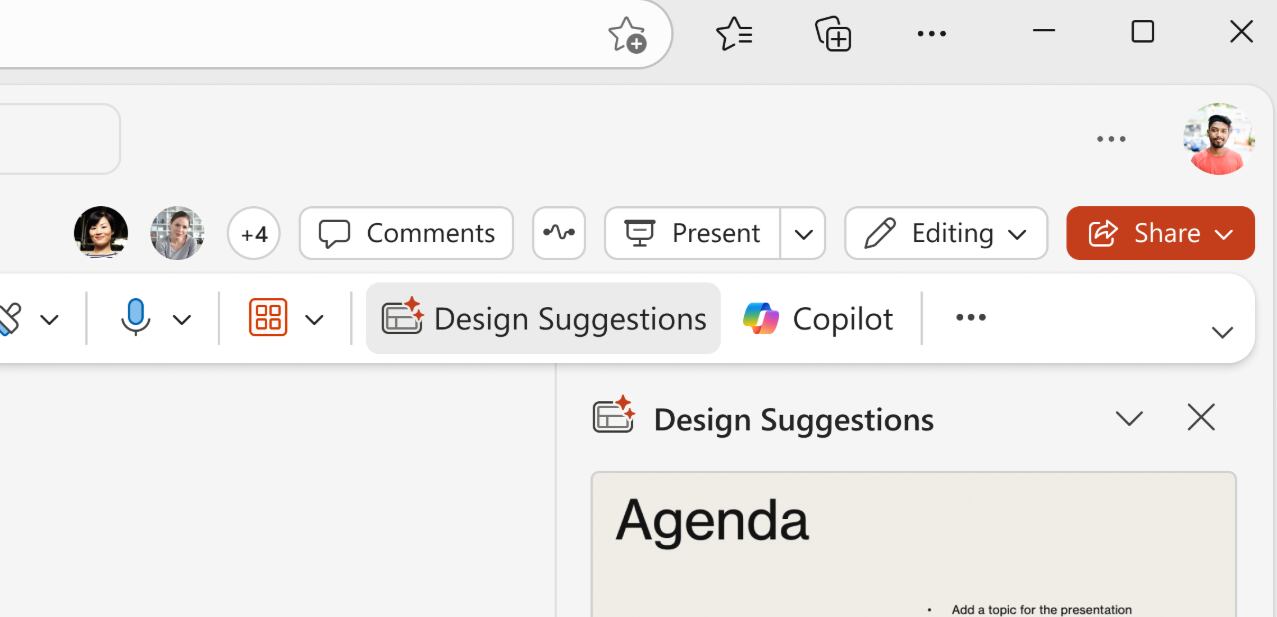Show the four additional collaborators
This screenshot has height=617, width=1277.
pyautogui.click(x=254, y=232)
